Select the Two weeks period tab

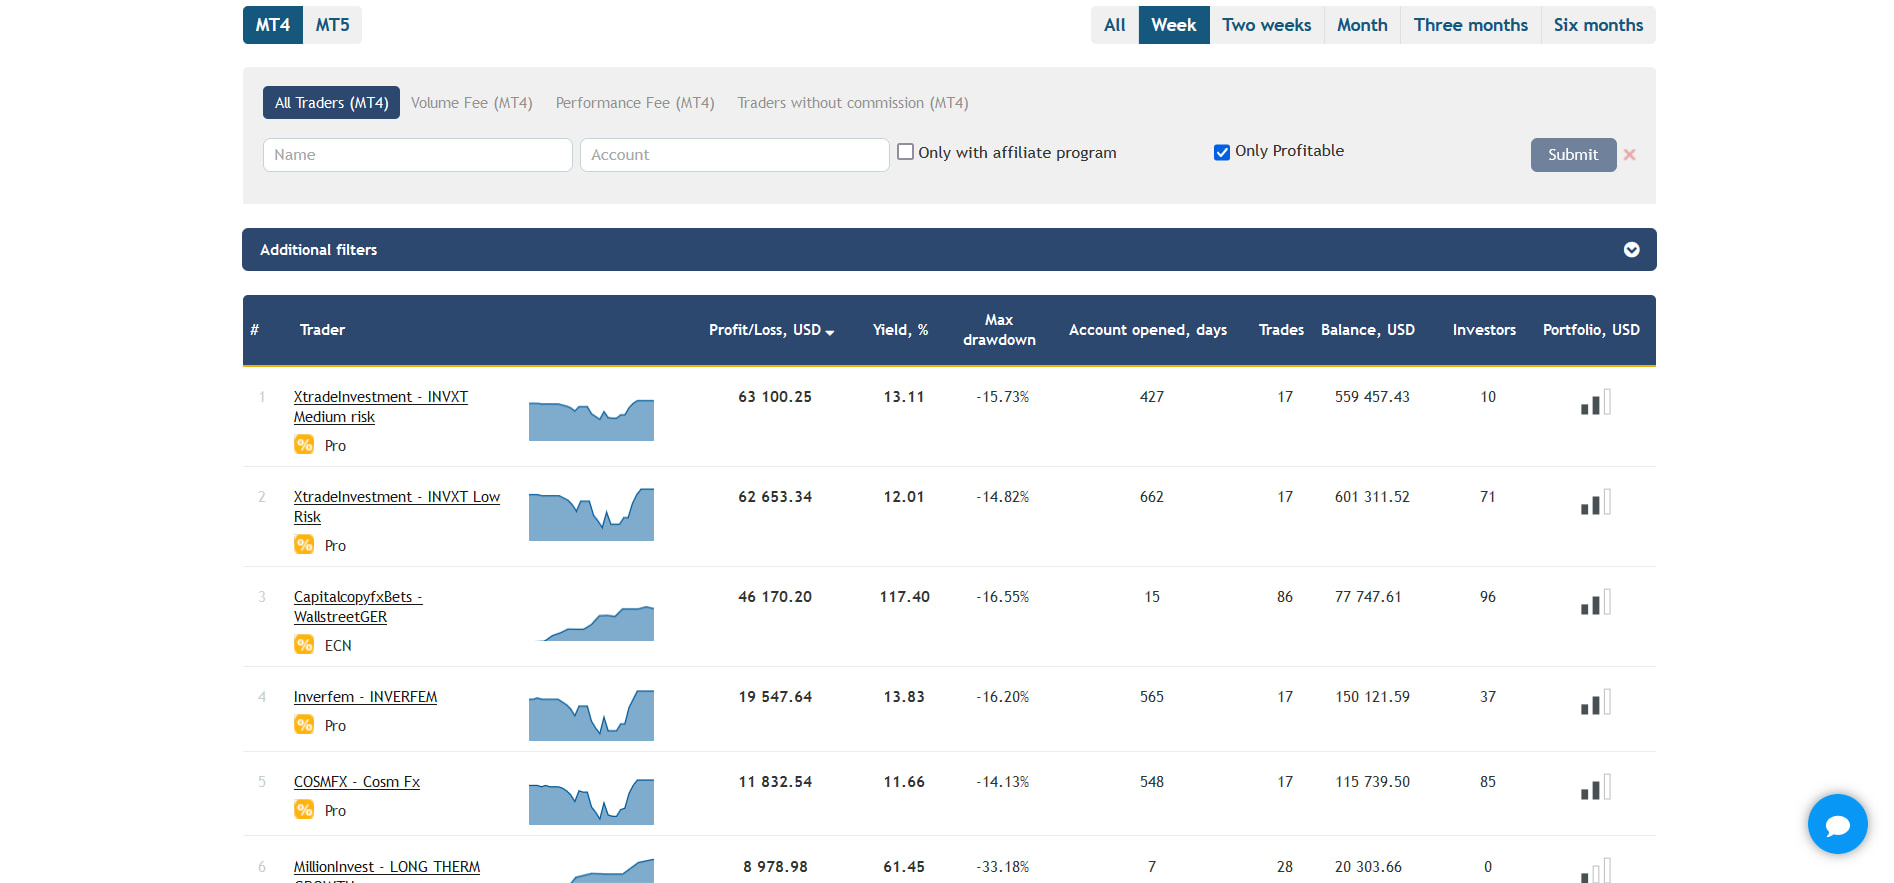pyautogui.click(x=1266, y=25)
